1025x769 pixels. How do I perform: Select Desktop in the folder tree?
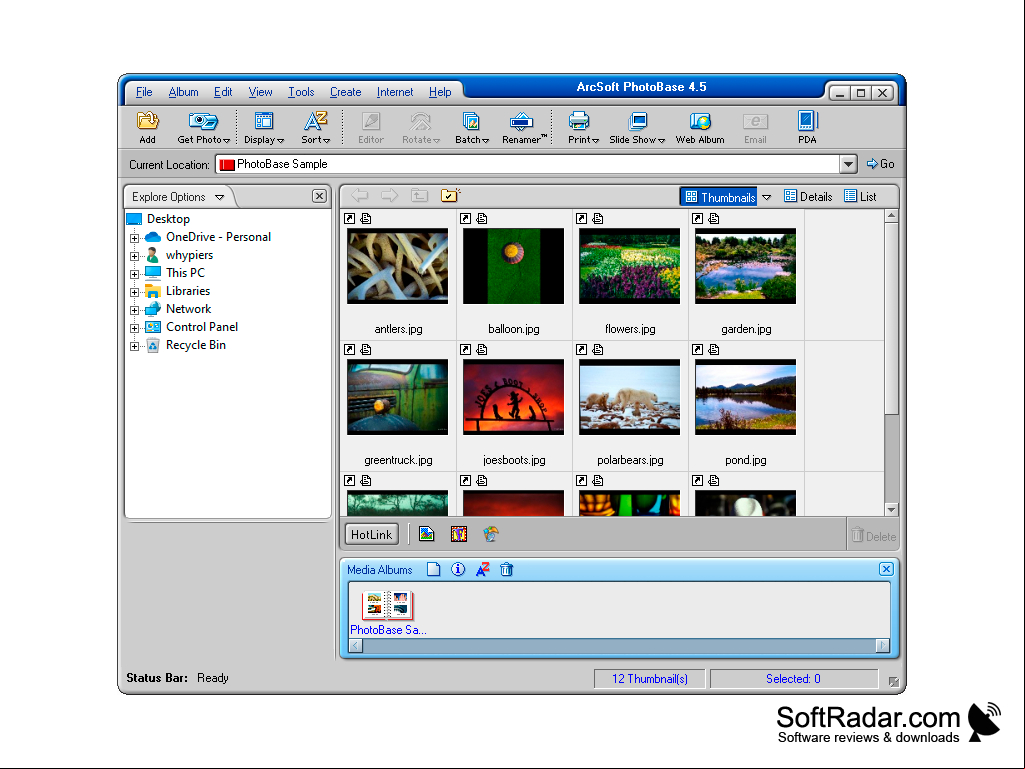coord(168,219)
